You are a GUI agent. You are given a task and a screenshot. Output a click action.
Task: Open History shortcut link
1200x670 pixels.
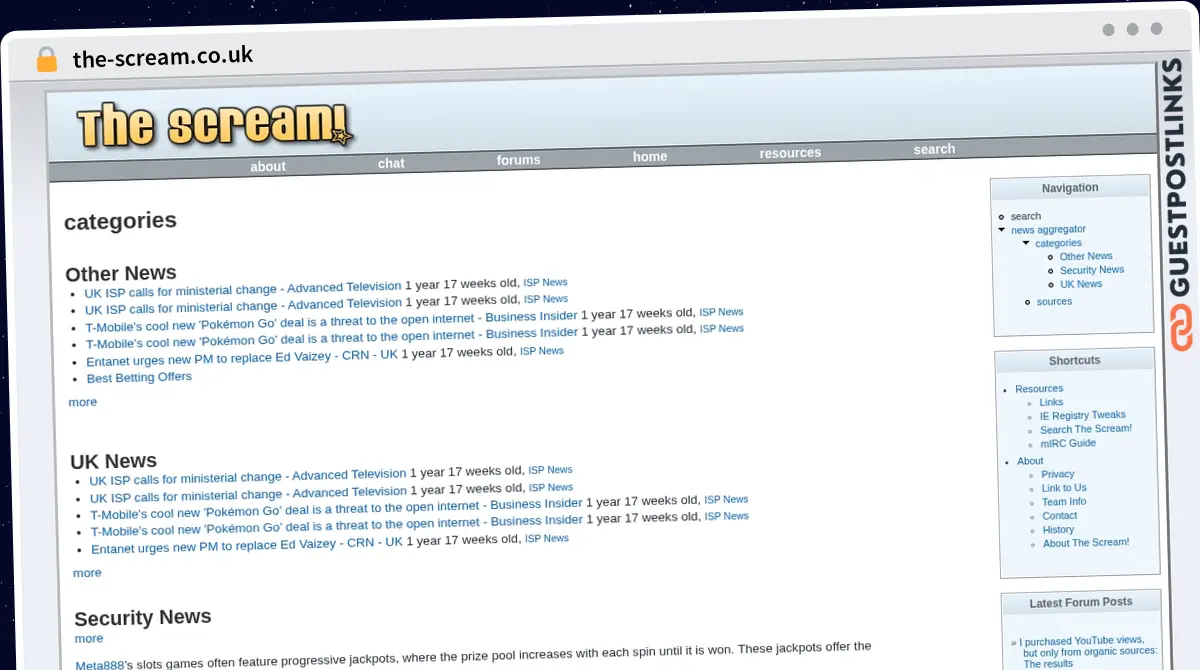pos(1058,530)
